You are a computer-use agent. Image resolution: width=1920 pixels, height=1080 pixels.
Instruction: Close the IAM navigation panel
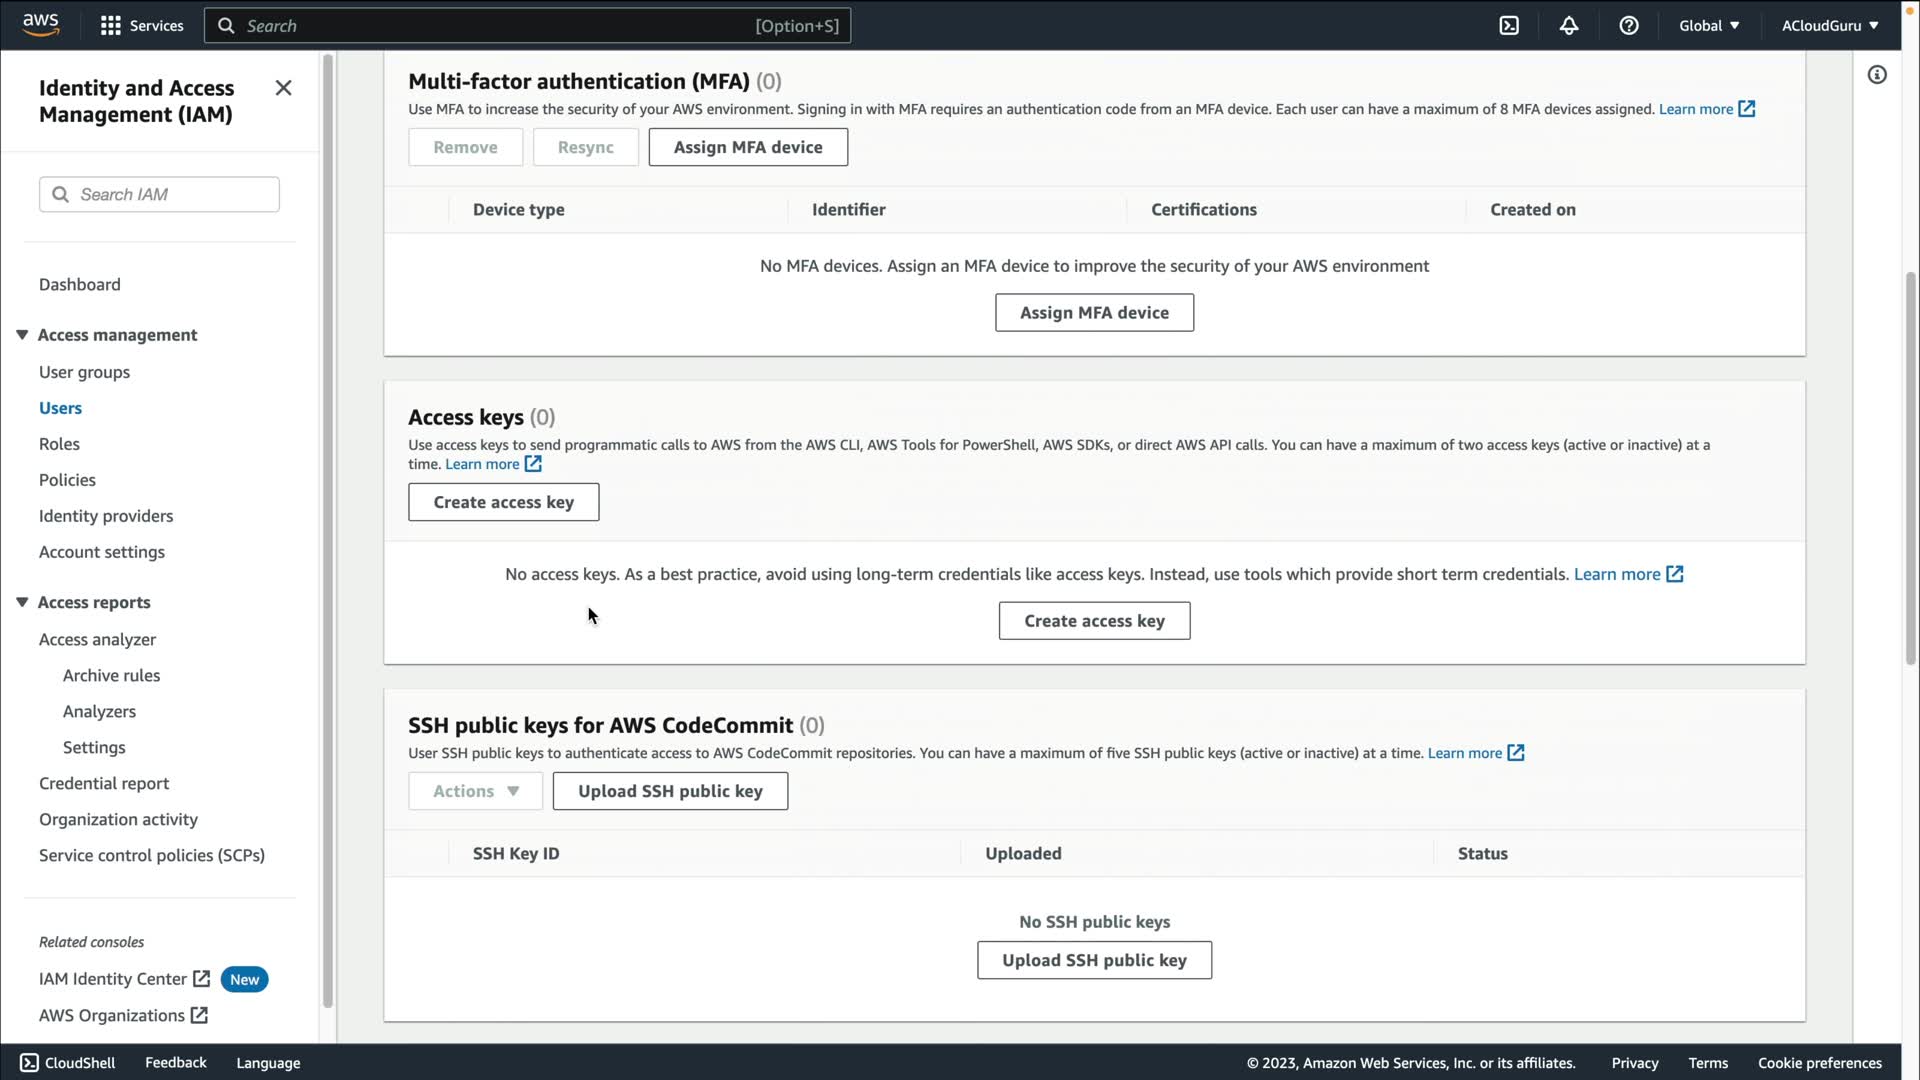(x=283, y=88)
